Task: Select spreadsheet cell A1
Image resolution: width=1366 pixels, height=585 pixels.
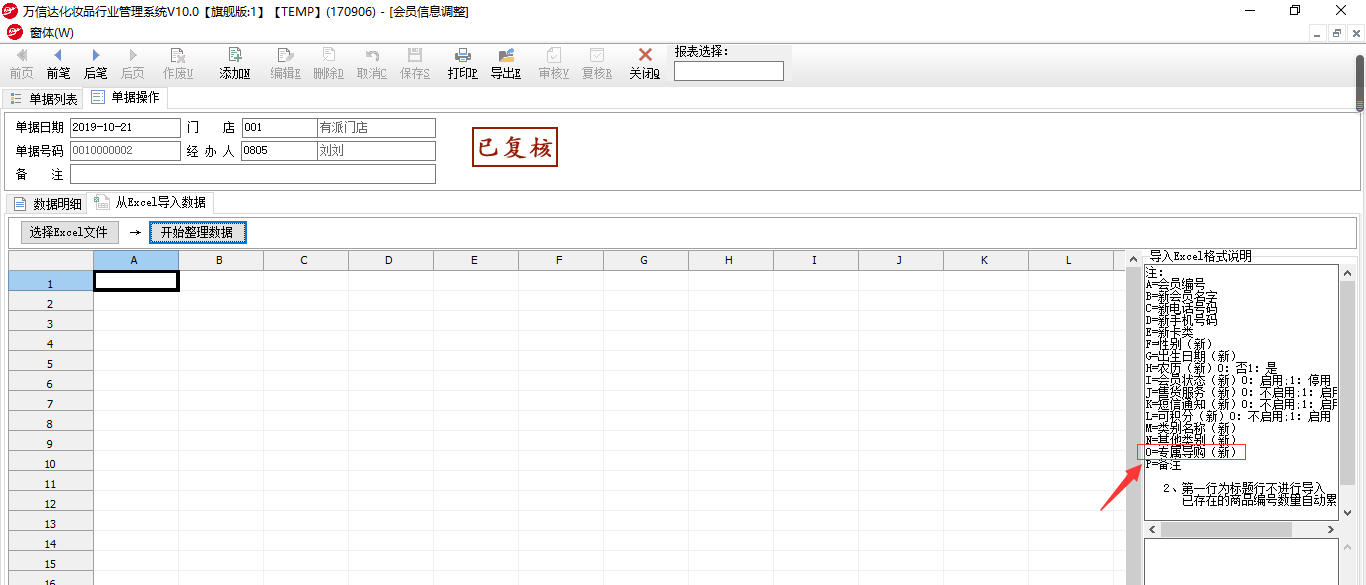Action: pyautogui.click(x=136, y=281)
